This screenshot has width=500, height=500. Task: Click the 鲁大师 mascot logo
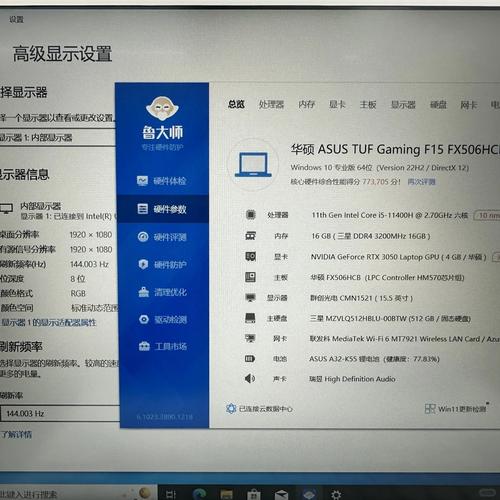pyautogui.click(x=162, y=109)
